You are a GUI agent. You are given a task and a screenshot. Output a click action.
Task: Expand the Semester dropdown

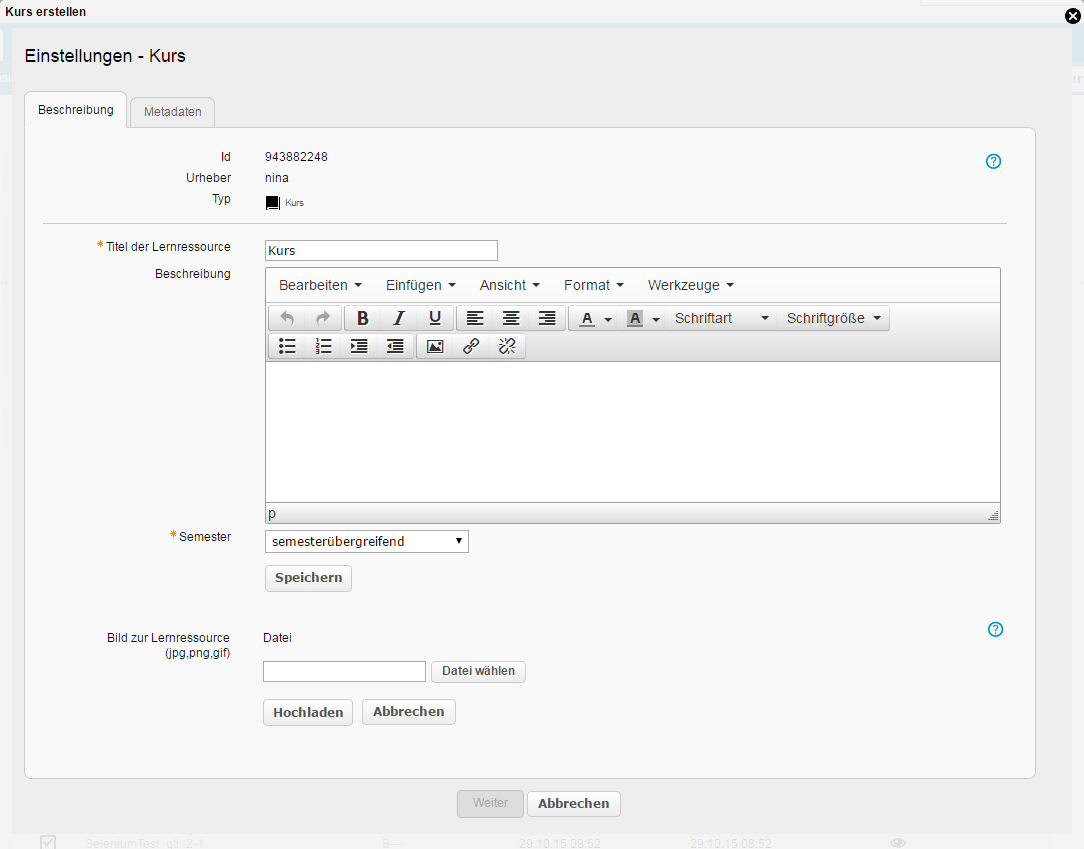click(367, 541)
